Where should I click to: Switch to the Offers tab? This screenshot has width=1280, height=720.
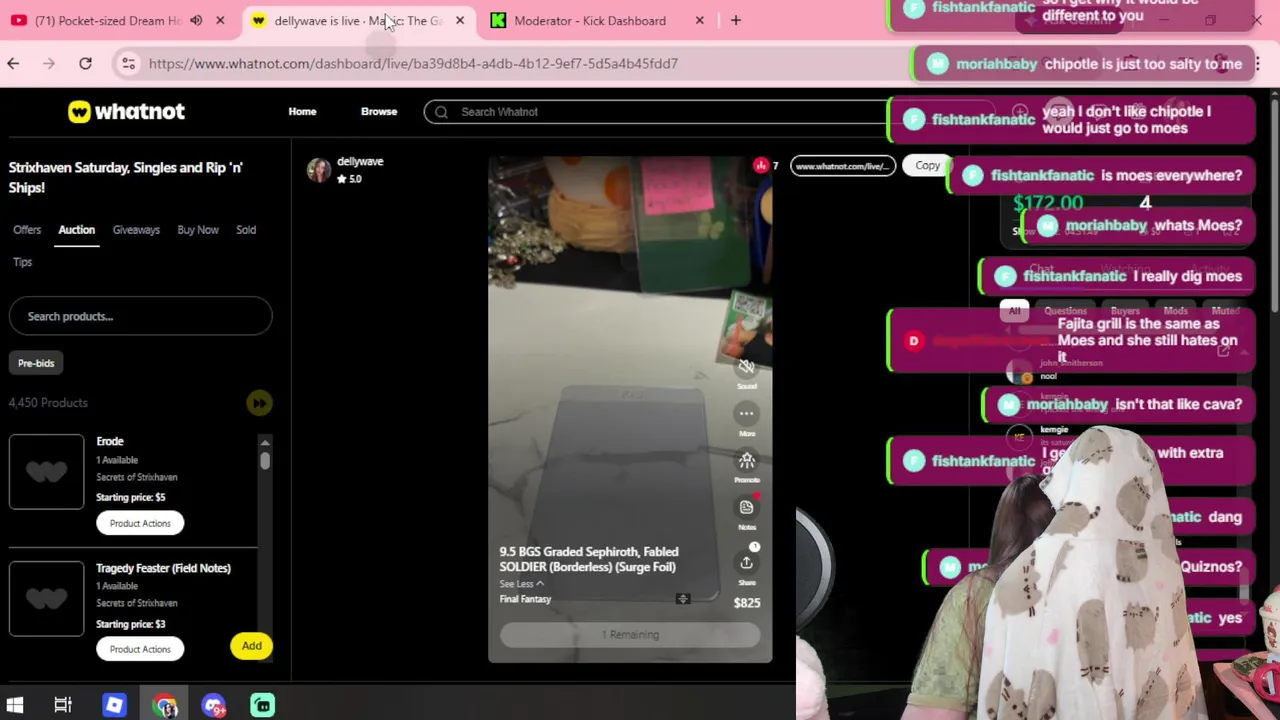[x=27, y=230]
